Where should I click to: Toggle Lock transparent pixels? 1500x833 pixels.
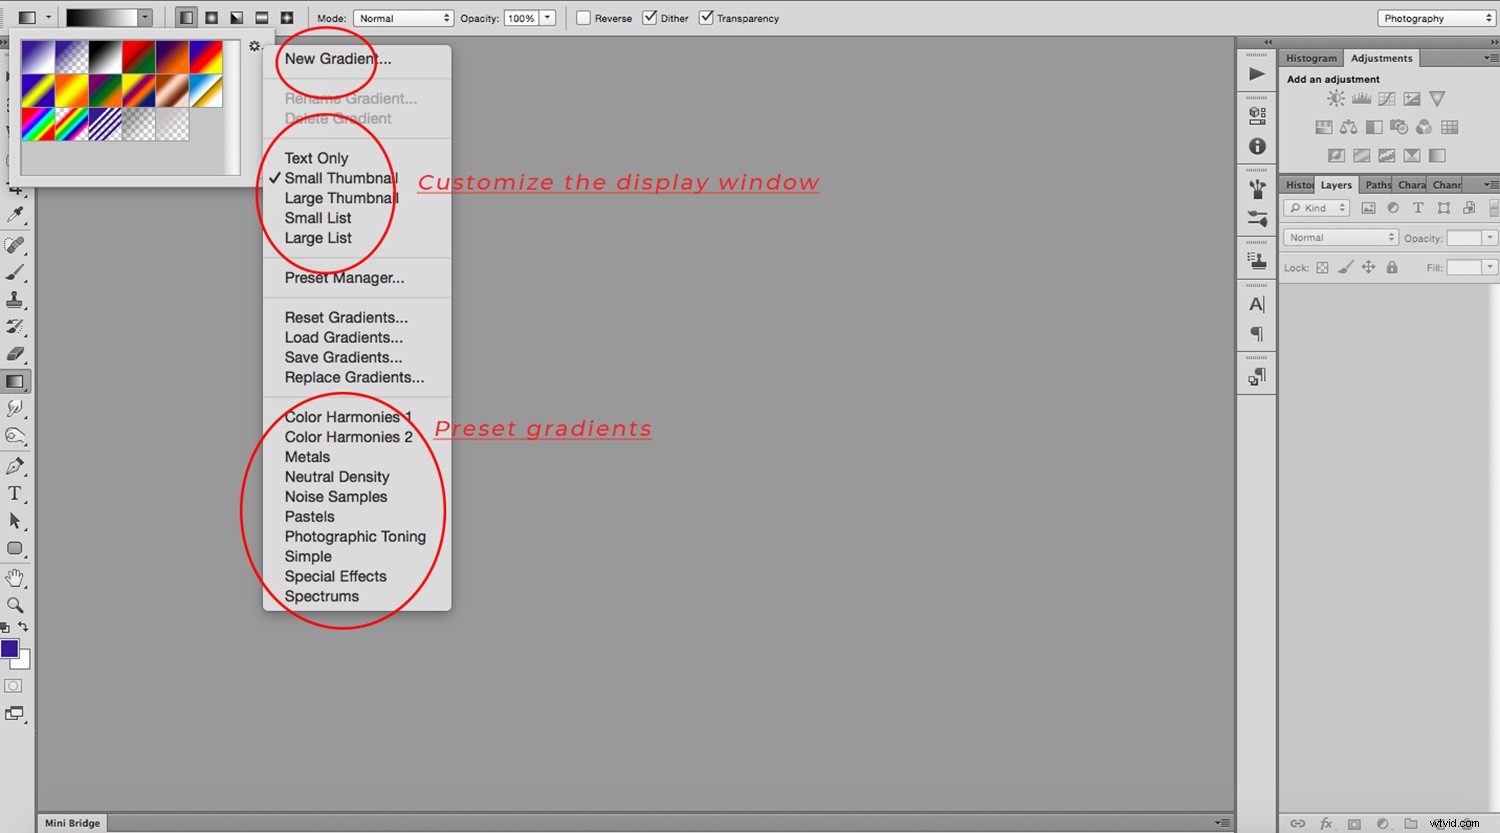(1322, 267)
